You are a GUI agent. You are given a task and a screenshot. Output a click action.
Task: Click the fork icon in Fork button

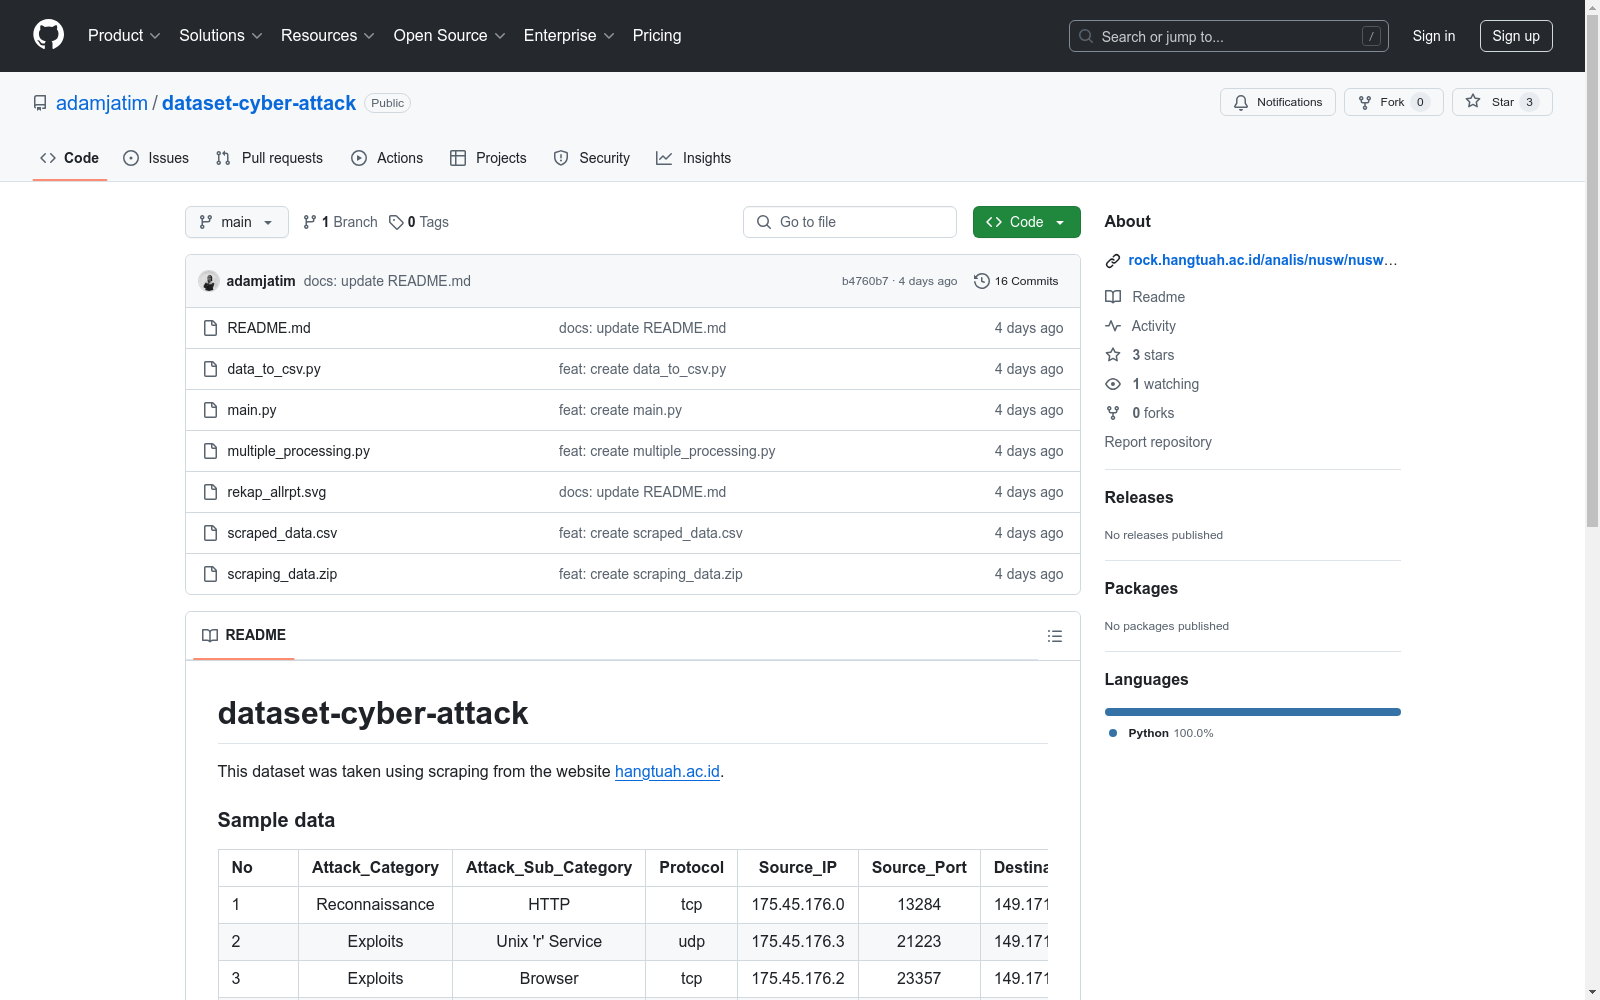point(1365,102)
